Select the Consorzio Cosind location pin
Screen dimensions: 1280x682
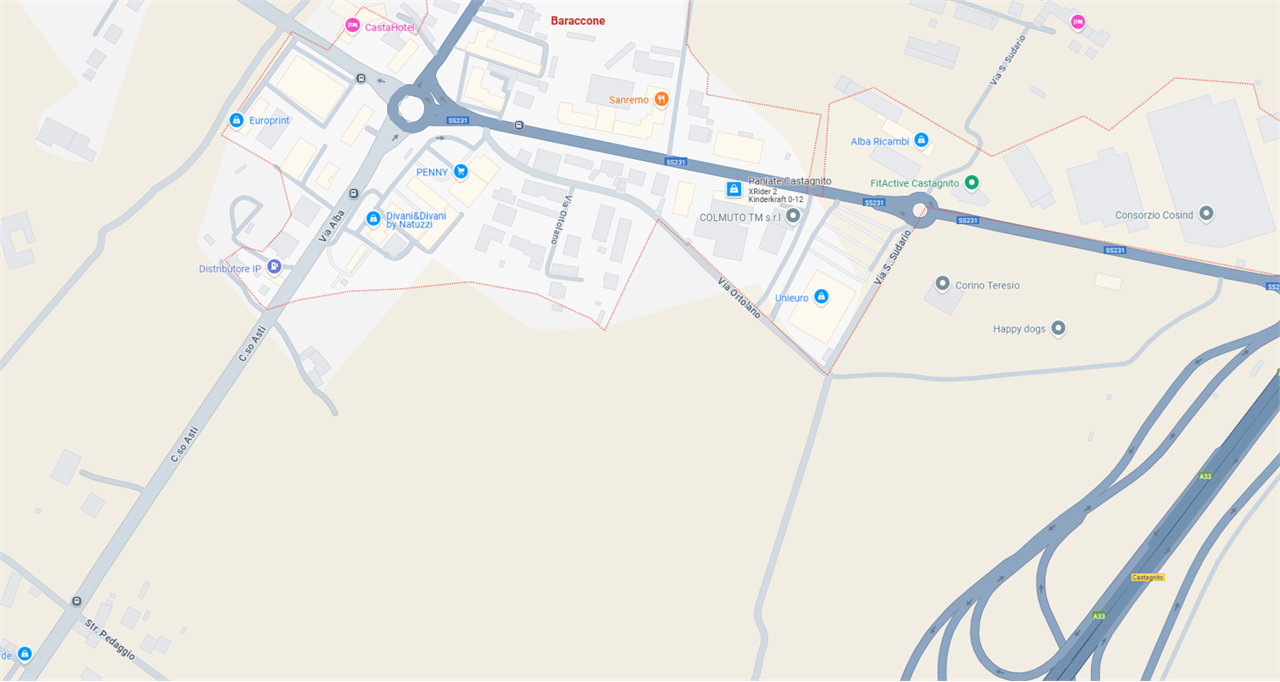(x=1206, y=214)
